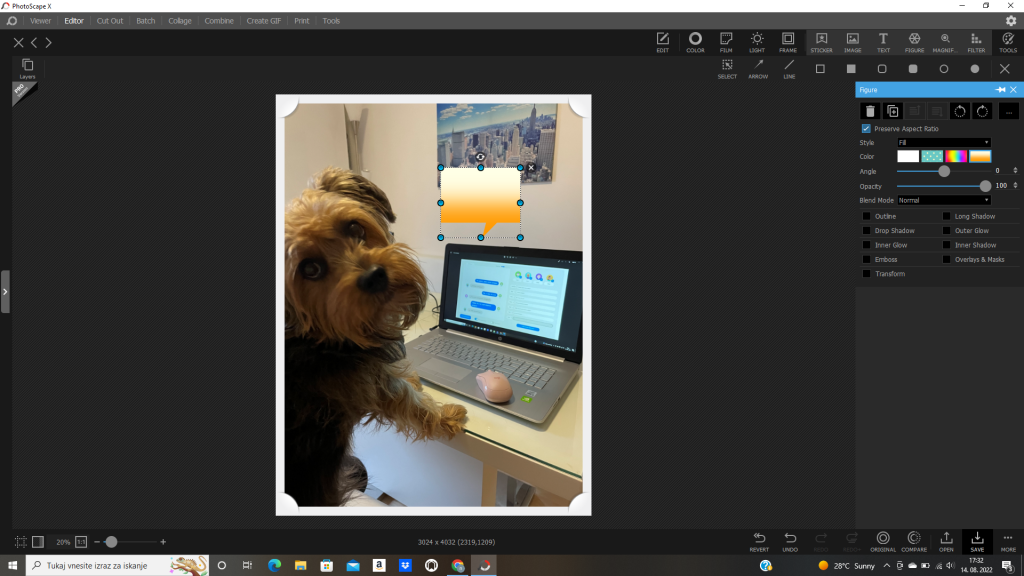Open the TOOLS panel in the editor toolbar
The width and height of the screenshot is (1024, 576).
[x=1008, y=42]
